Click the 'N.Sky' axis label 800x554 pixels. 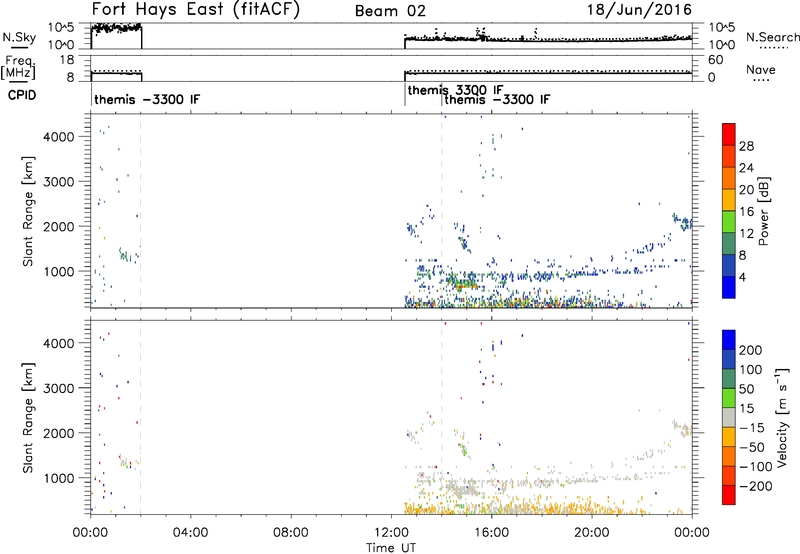coord(19,37)
